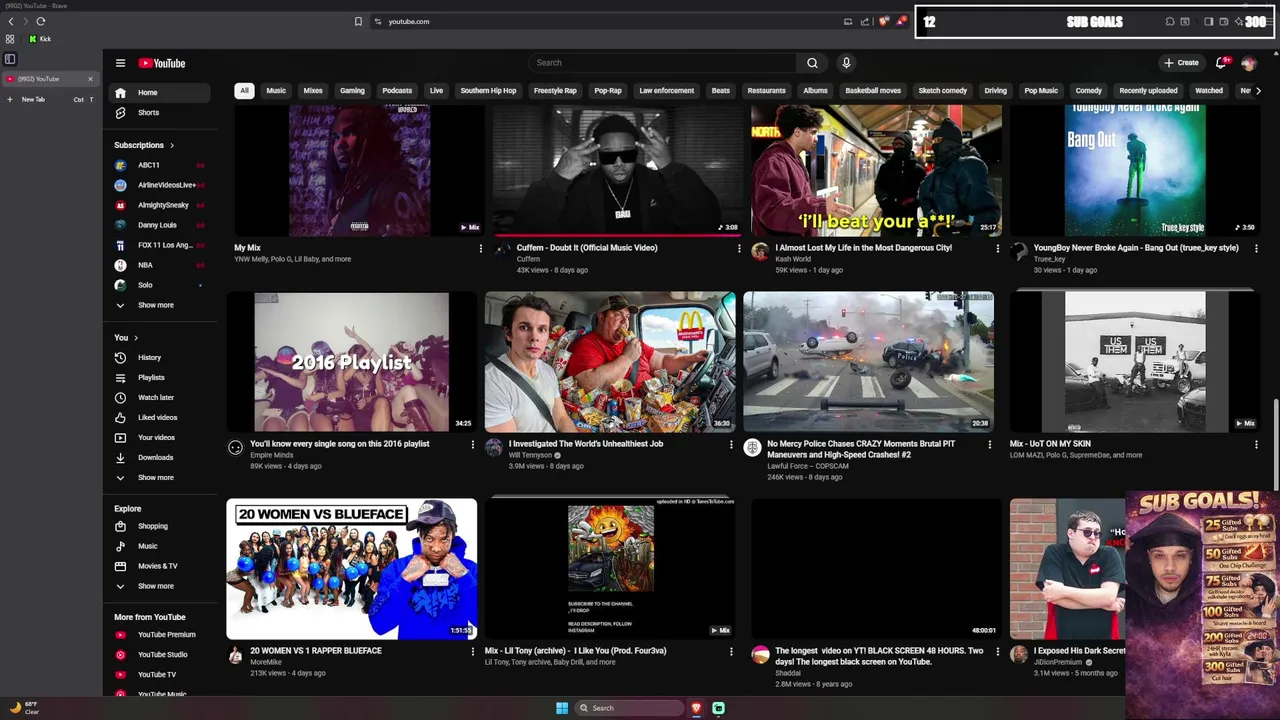
Task: Expand Subscriptions Show more
Action: coord(160,305)
